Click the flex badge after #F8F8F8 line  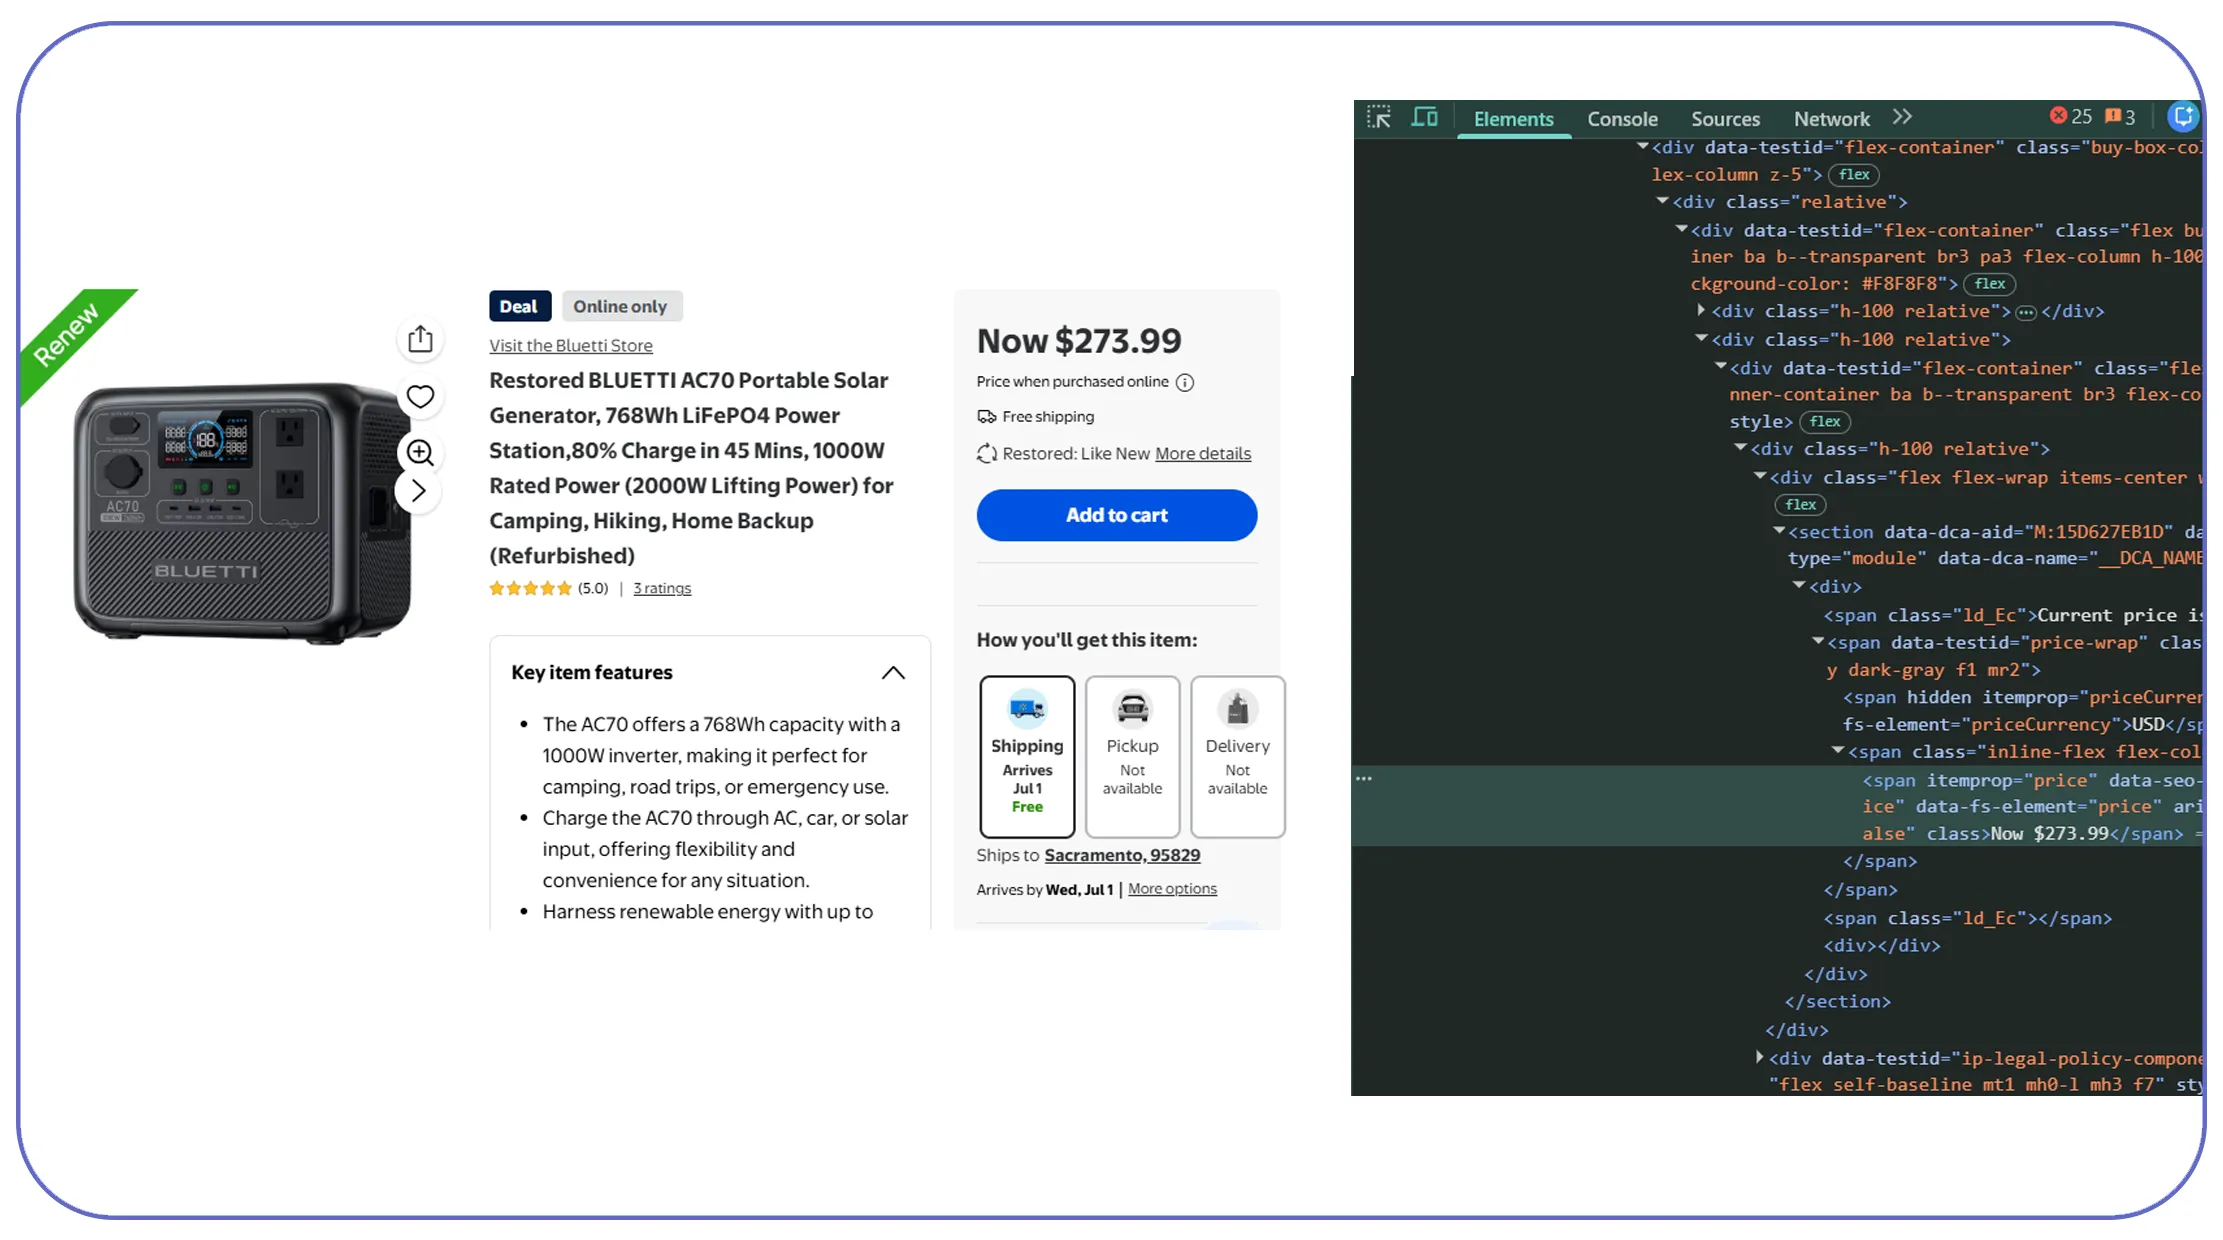click(1990, 284)
